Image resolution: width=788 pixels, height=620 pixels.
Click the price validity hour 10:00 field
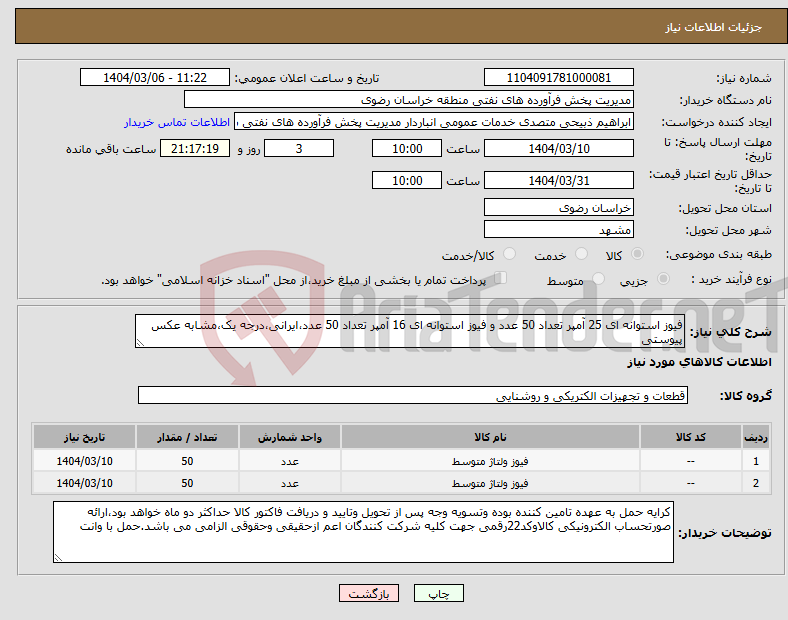point(407,180)
